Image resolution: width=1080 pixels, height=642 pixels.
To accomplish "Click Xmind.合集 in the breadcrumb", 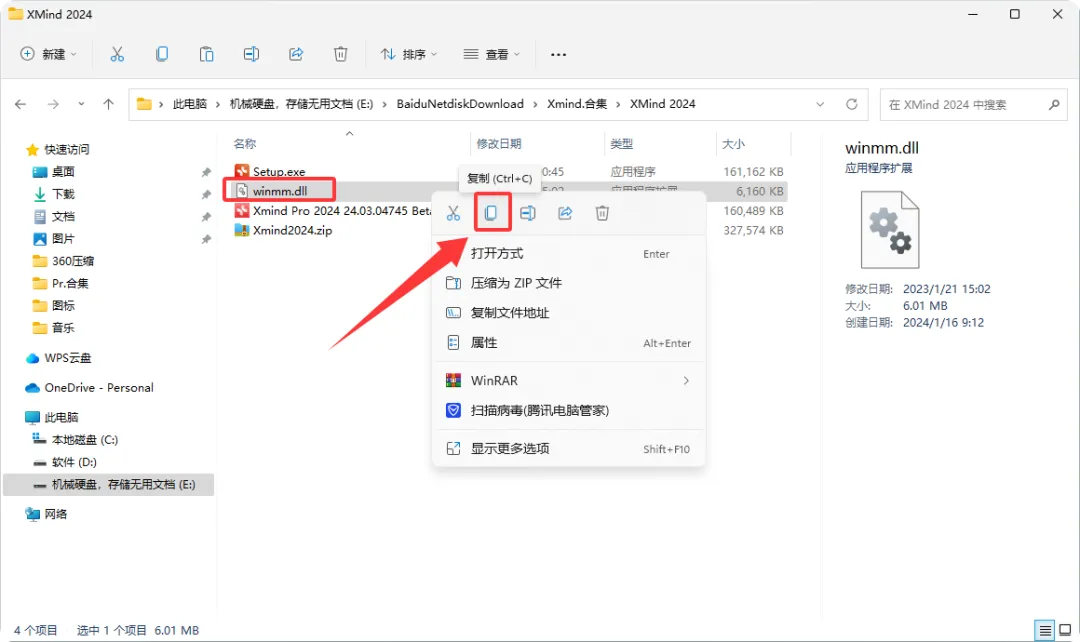I will [x=577, y=104].
